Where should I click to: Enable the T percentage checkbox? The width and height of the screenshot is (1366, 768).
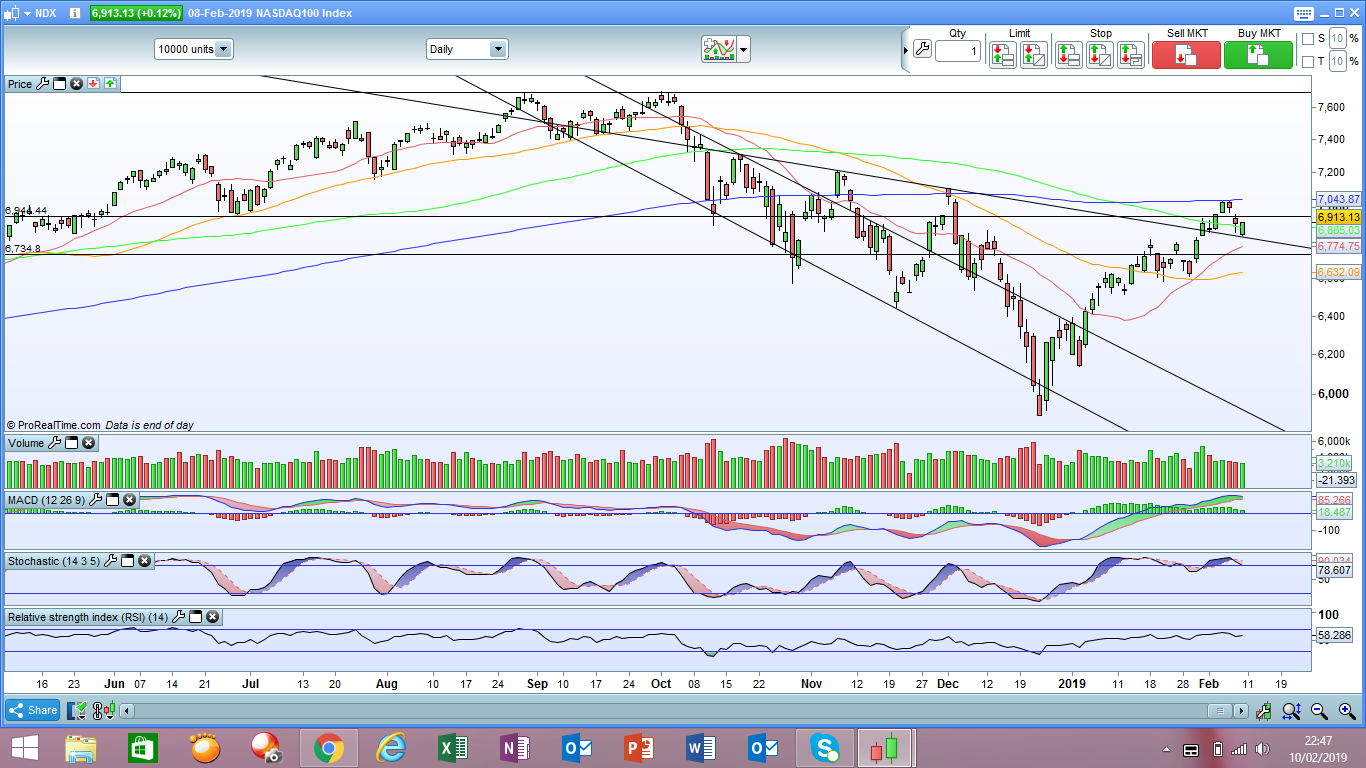pyautogui.click(x=1307, y=62)
